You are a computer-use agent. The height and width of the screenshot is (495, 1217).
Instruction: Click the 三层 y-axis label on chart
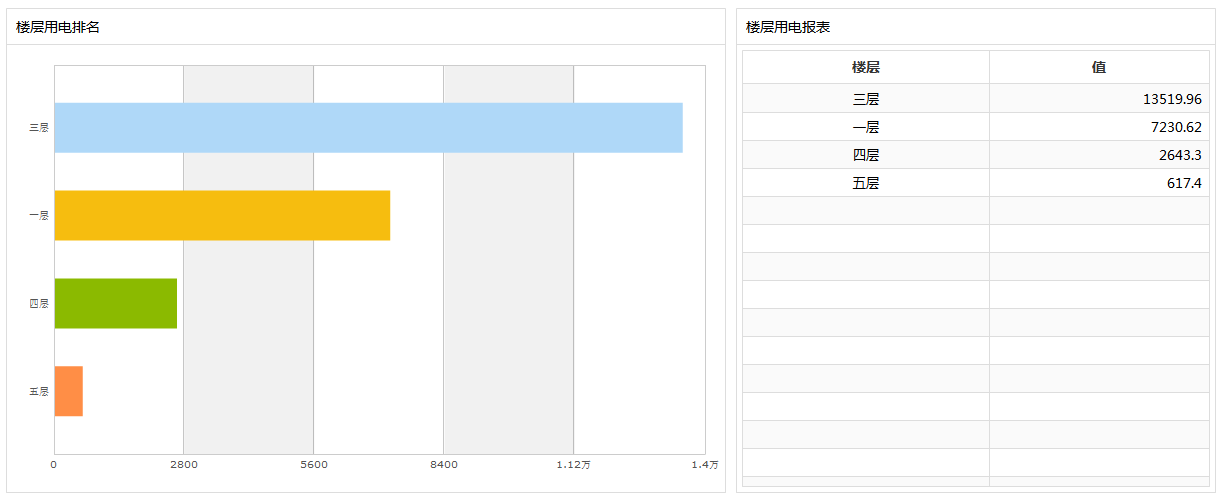[39, 128]
